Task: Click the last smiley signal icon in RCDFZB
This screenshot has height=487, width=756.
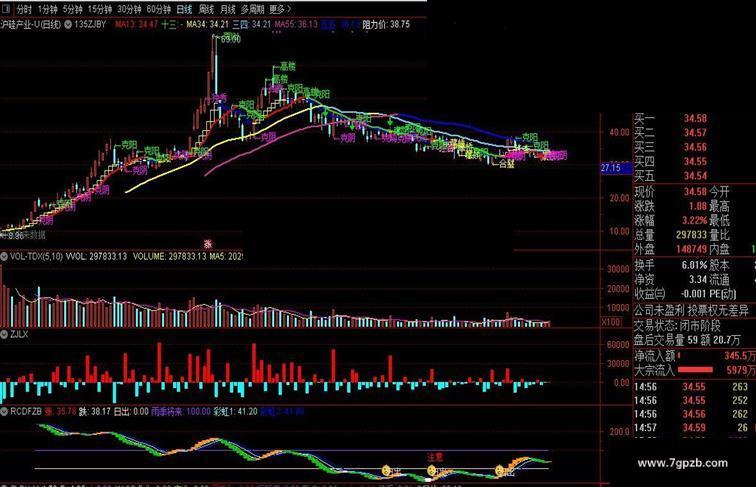Action: click(x=500, y=470)
